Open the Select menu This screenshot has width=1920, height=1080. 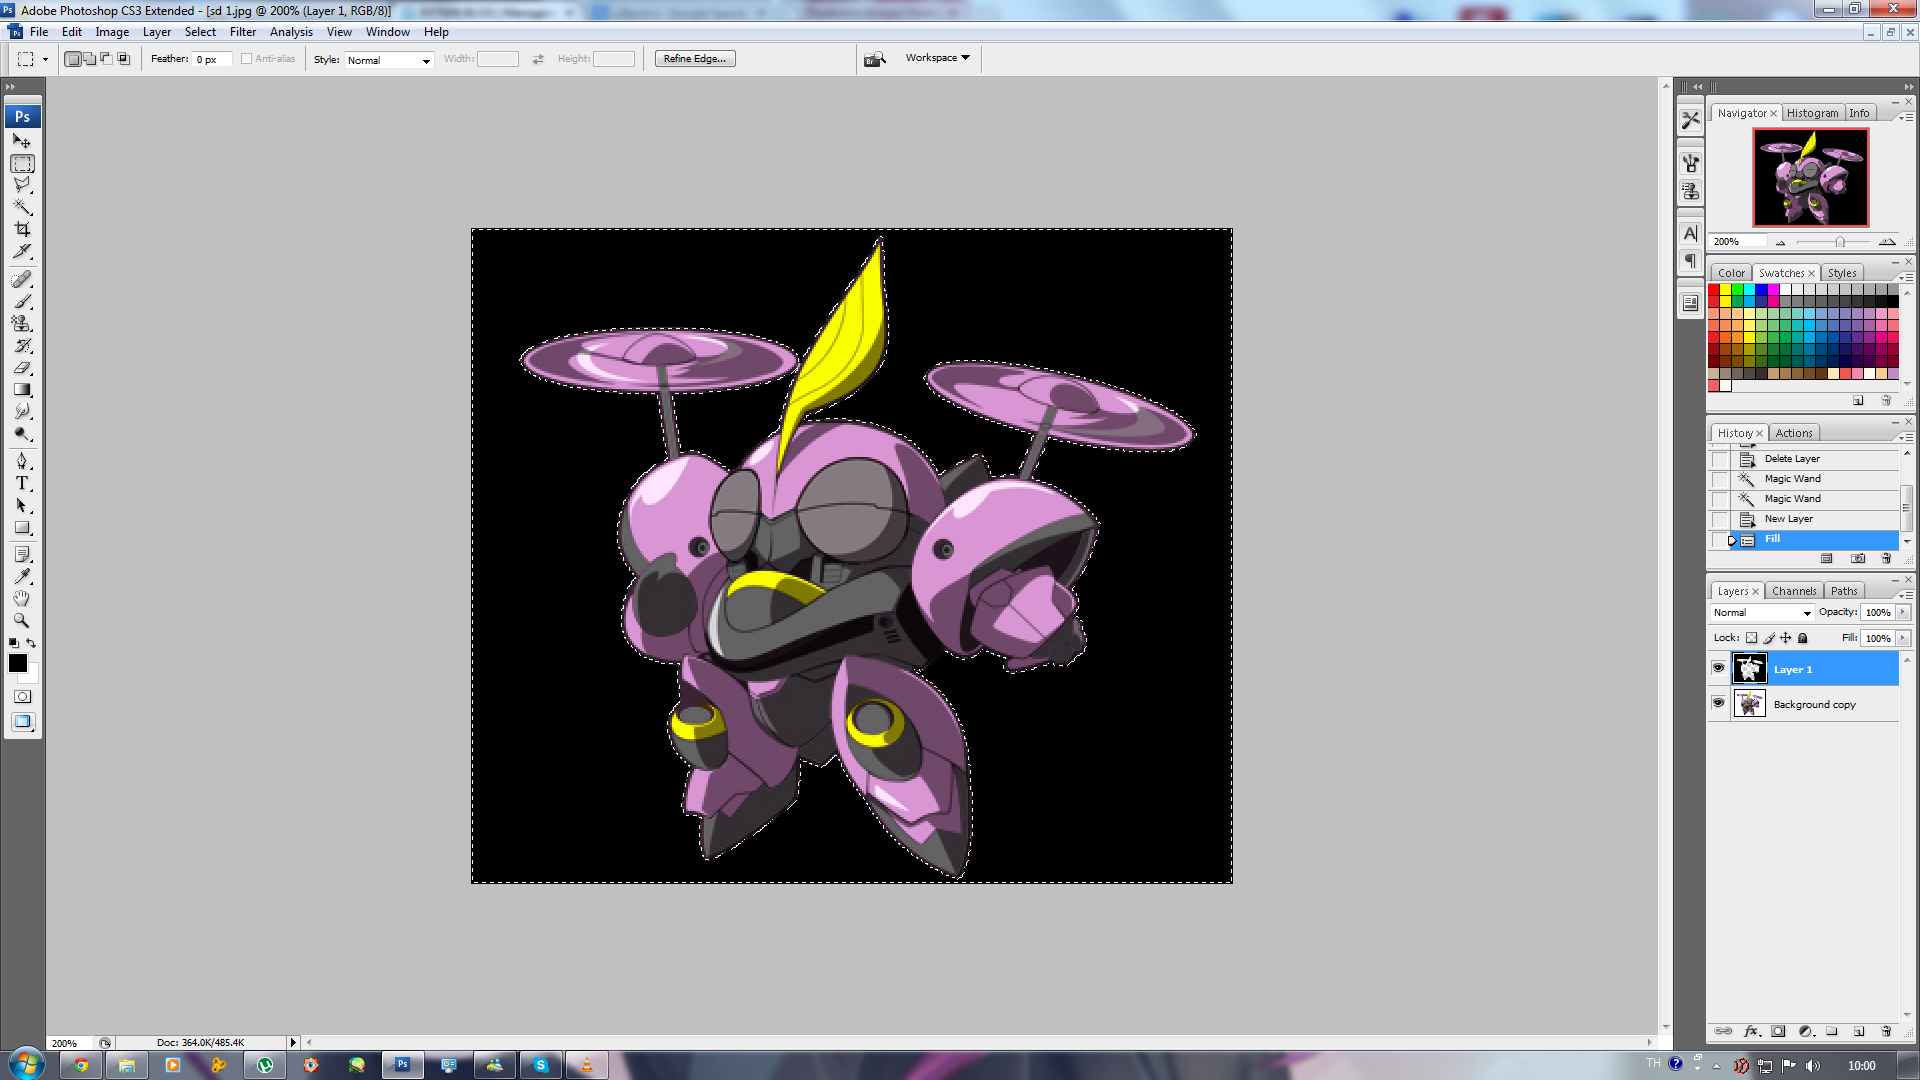tap(200, 32)
